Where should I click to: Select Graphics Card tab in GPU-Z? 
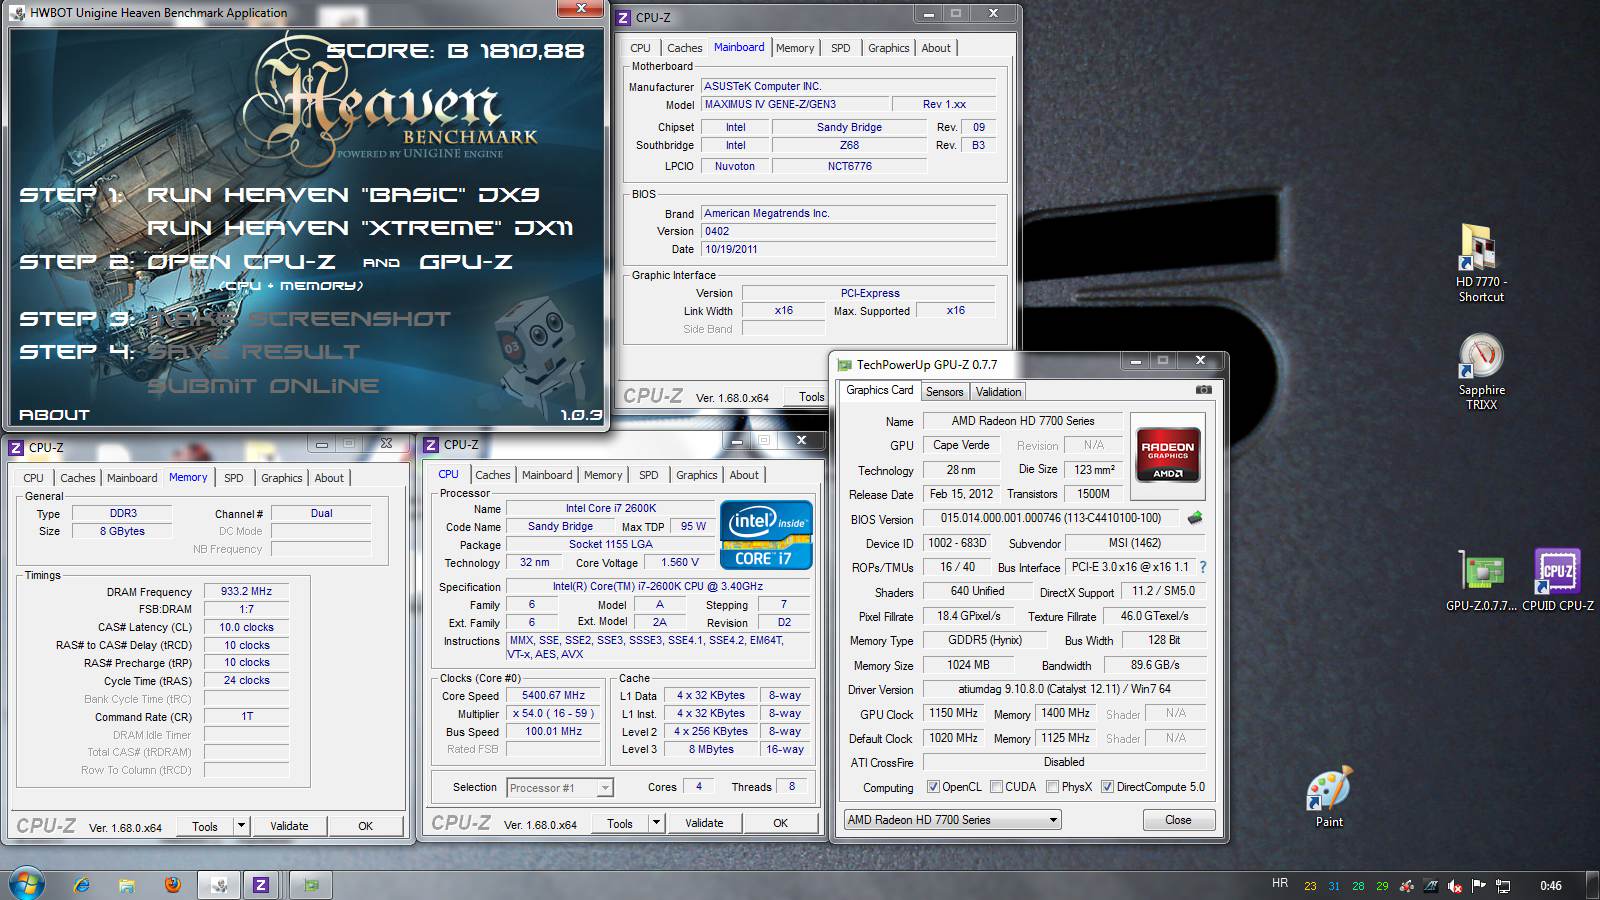[x=879, y=390]
